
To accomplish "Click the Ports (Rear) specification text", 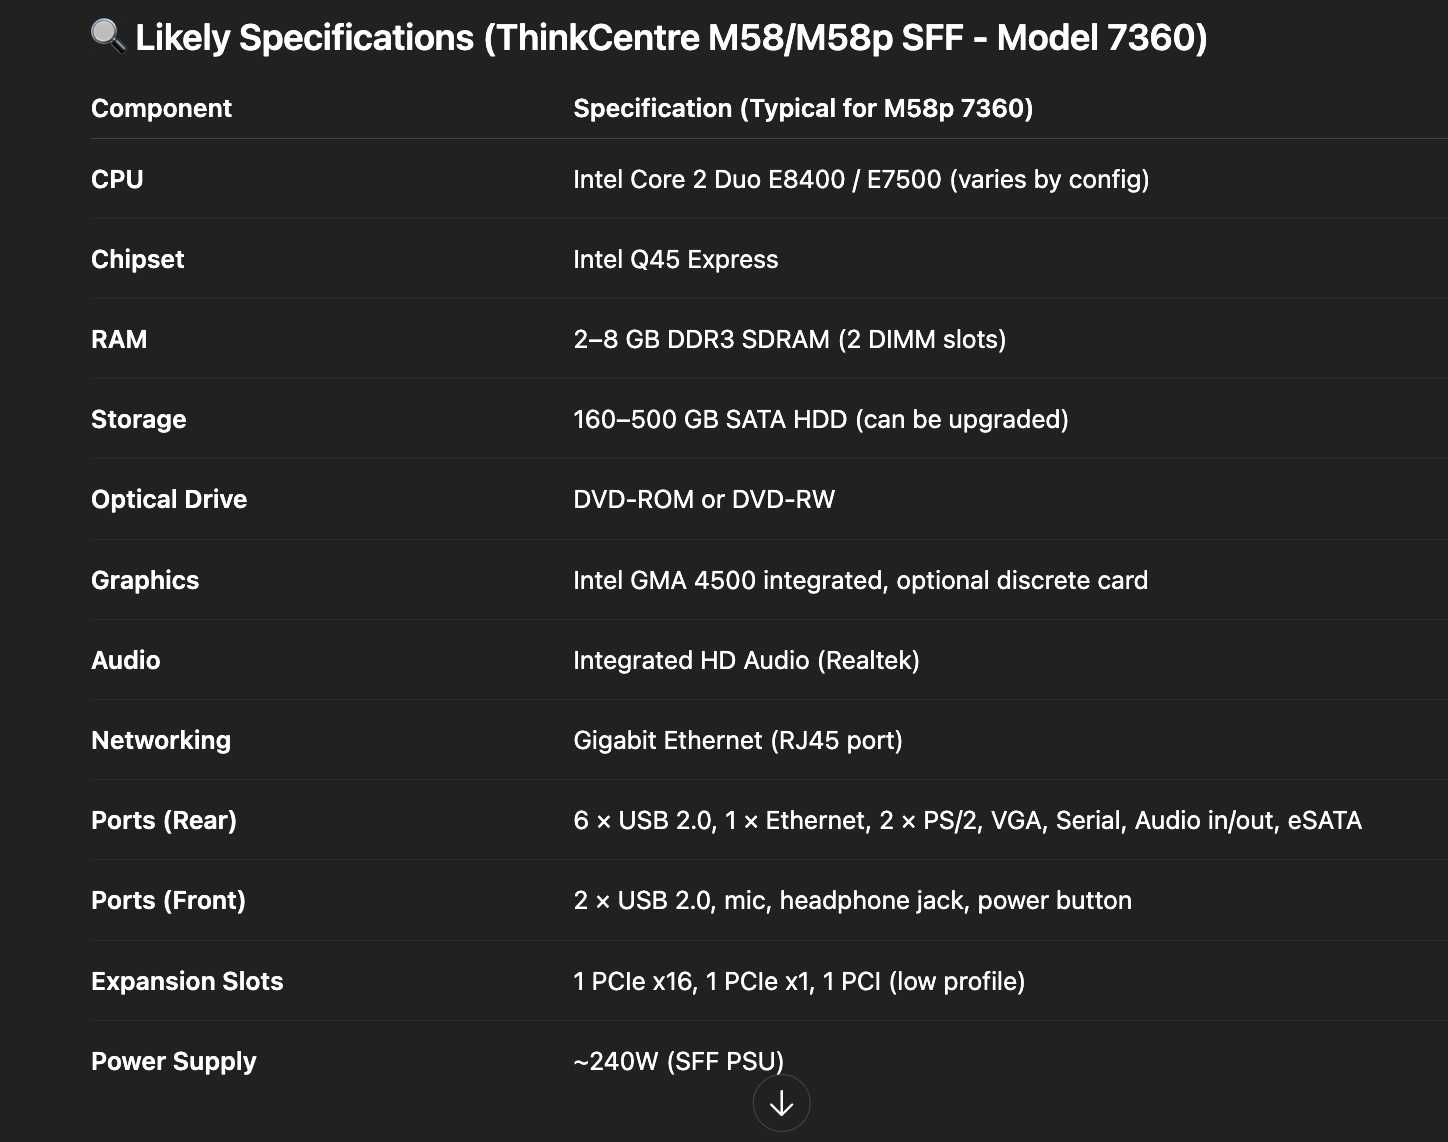I will (x=968, y=820).
